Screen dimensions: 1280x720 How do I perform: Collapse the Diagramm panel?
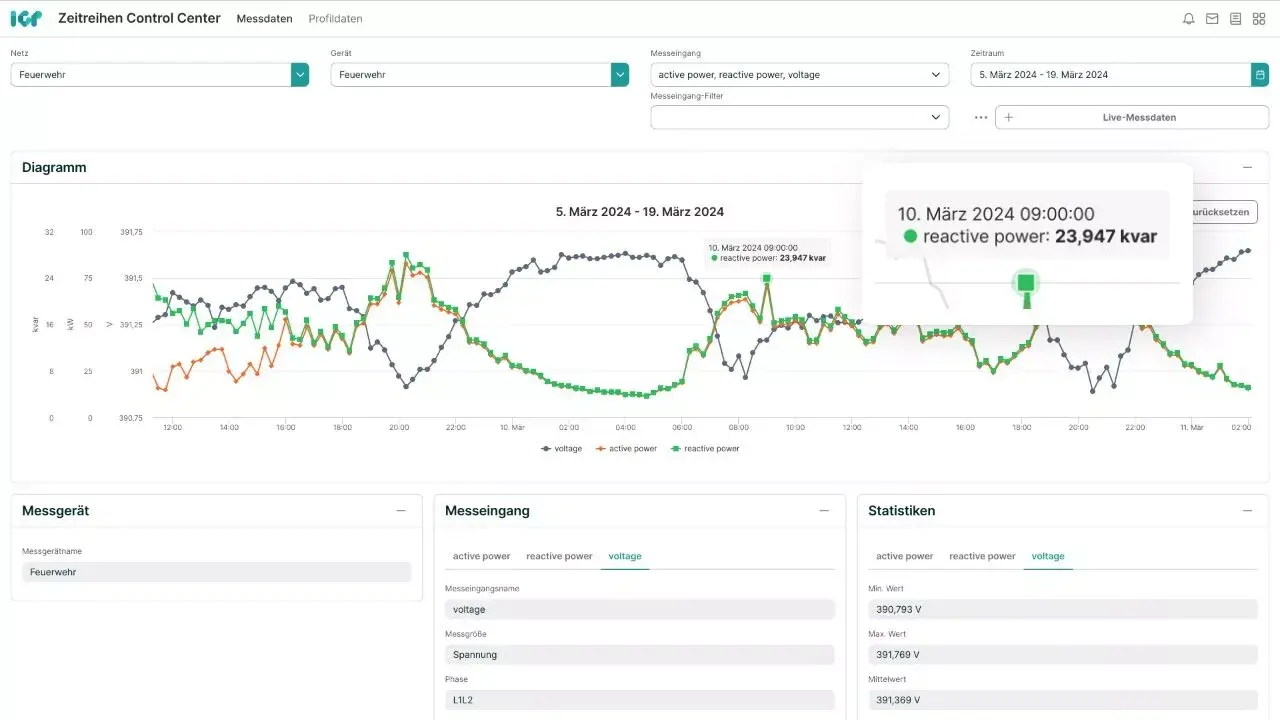tap(1247, 168)
